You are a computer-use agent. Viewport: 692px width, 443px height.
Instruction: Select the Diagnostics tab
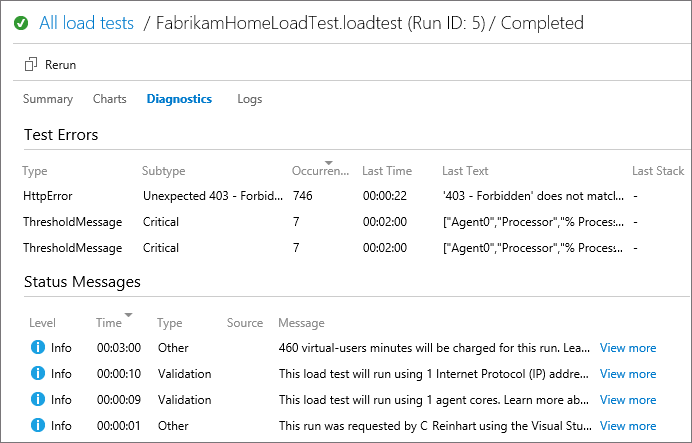(179, 99)
